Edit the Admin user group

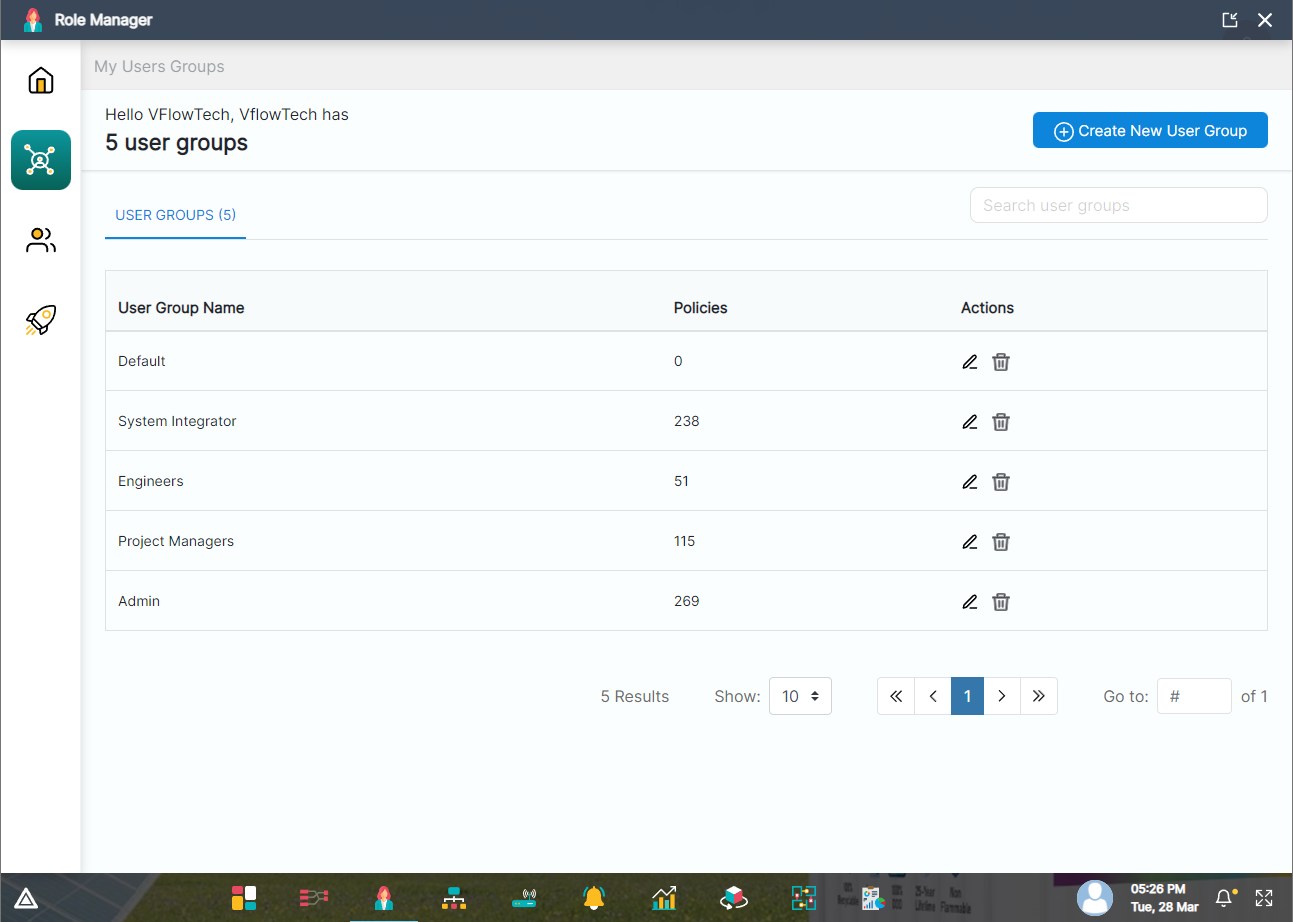point(969,601)
